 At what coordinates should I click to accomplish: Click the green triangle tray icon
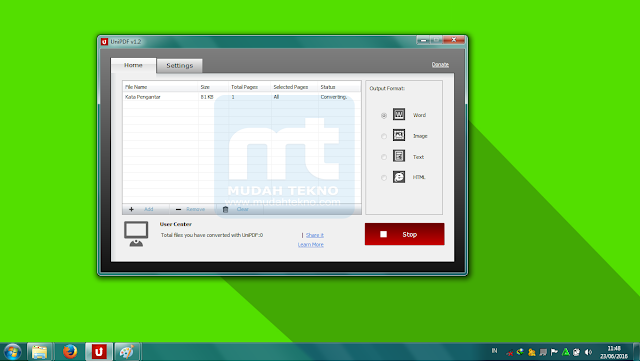click(x=565, y=352)
